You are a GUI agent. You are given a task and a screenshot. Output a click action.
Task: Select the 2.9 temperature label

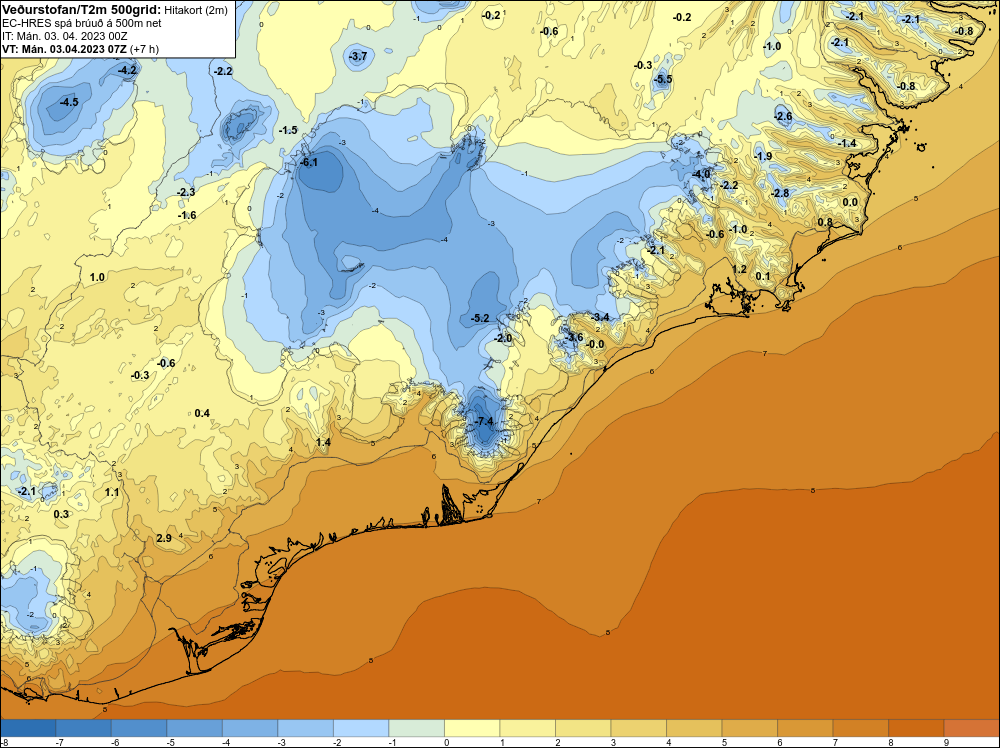click(x=164, y=538)
